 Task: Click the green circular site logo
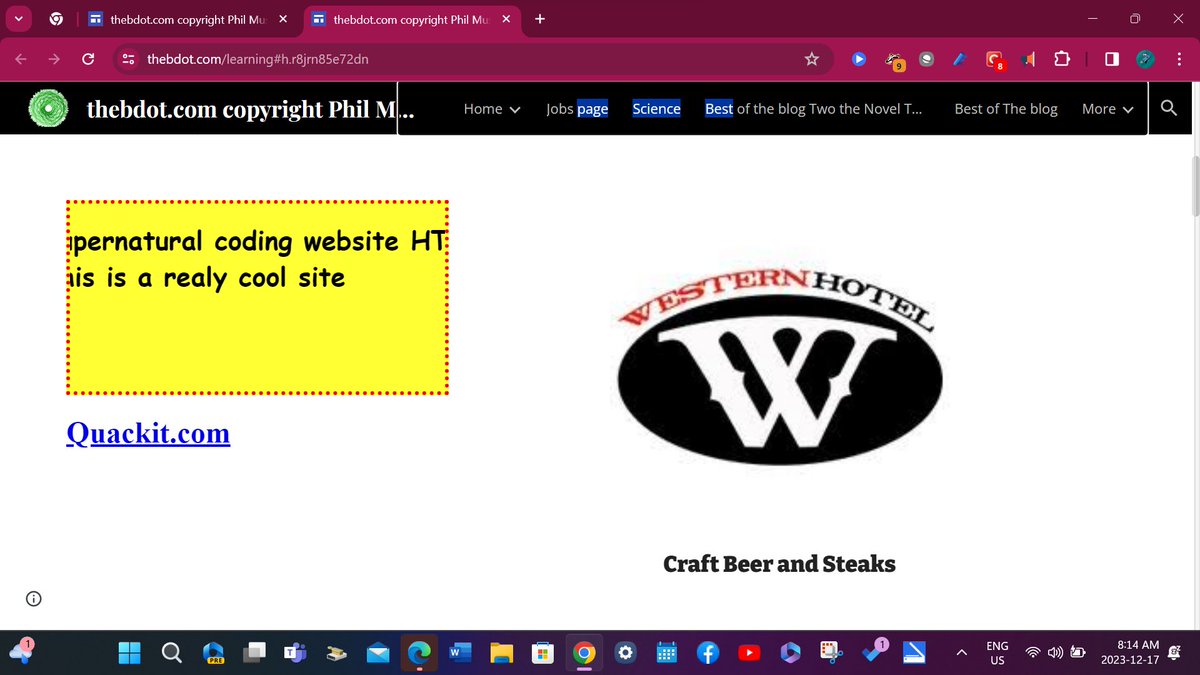tap(48, 109)
